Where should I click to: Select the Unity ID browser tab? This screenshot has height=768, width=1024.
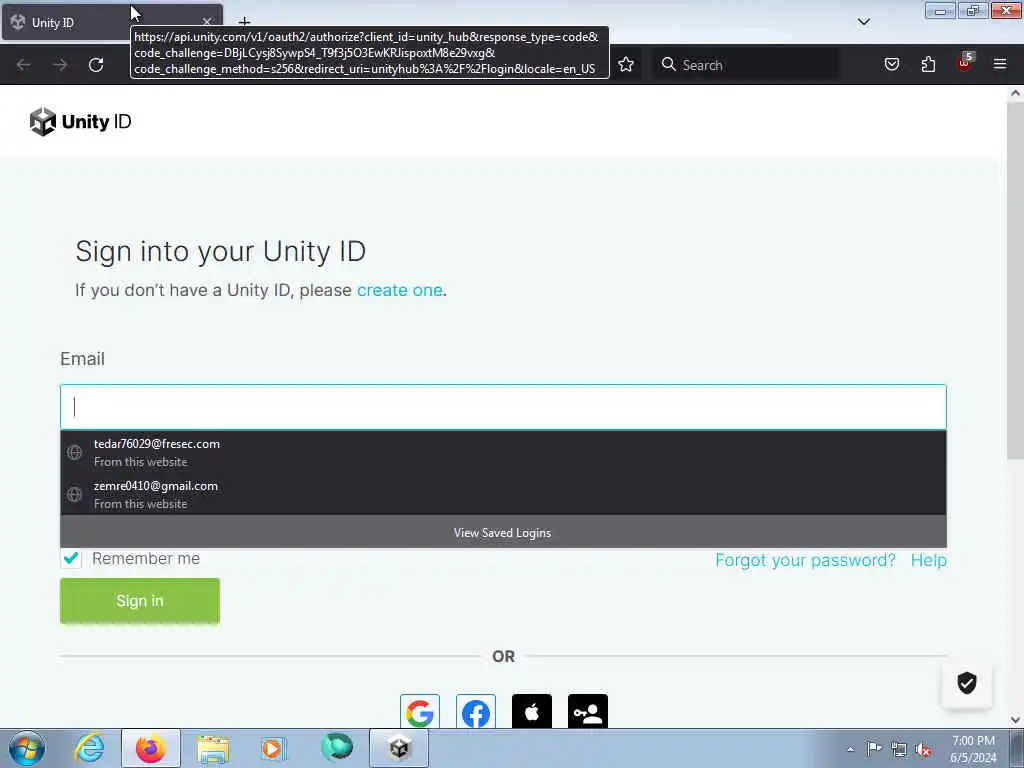pos(112,22)
